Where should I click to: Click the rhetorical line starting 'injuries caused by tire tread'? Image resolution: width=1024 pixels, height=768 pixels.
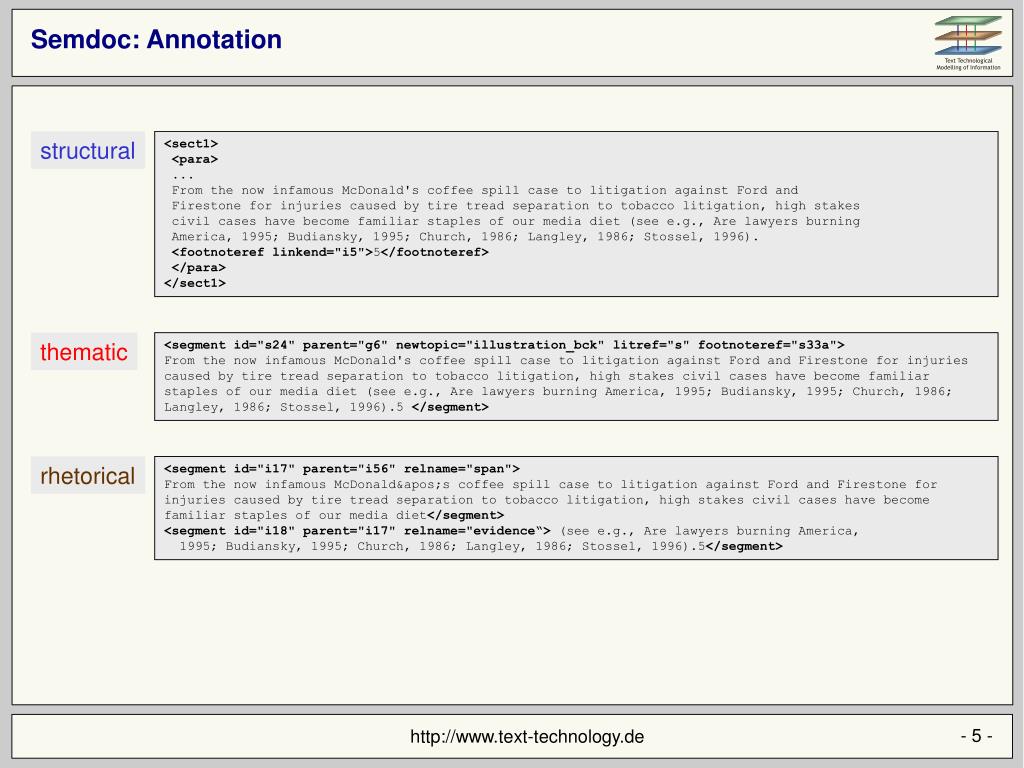coord(547,500)
